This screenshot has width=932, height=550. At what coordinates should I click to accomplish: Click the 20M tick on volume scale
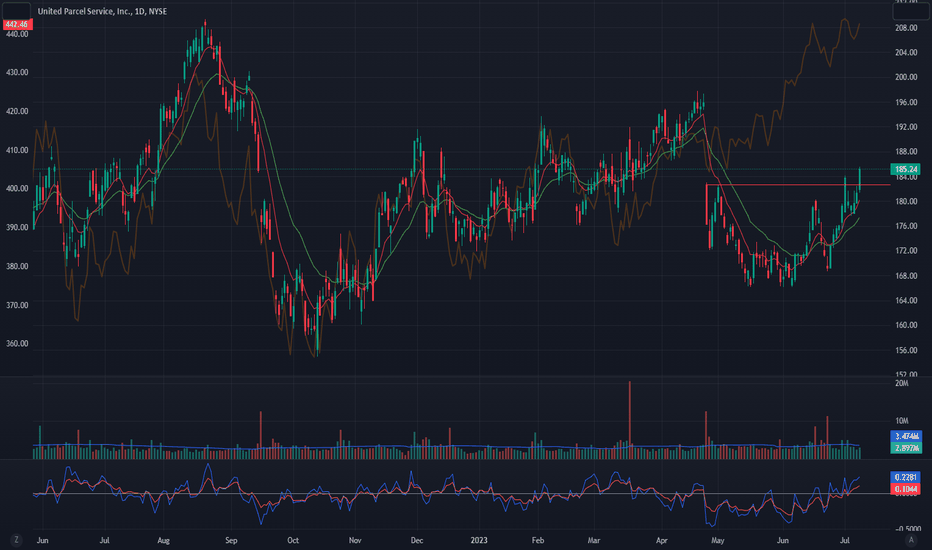(x=902, y=384)
